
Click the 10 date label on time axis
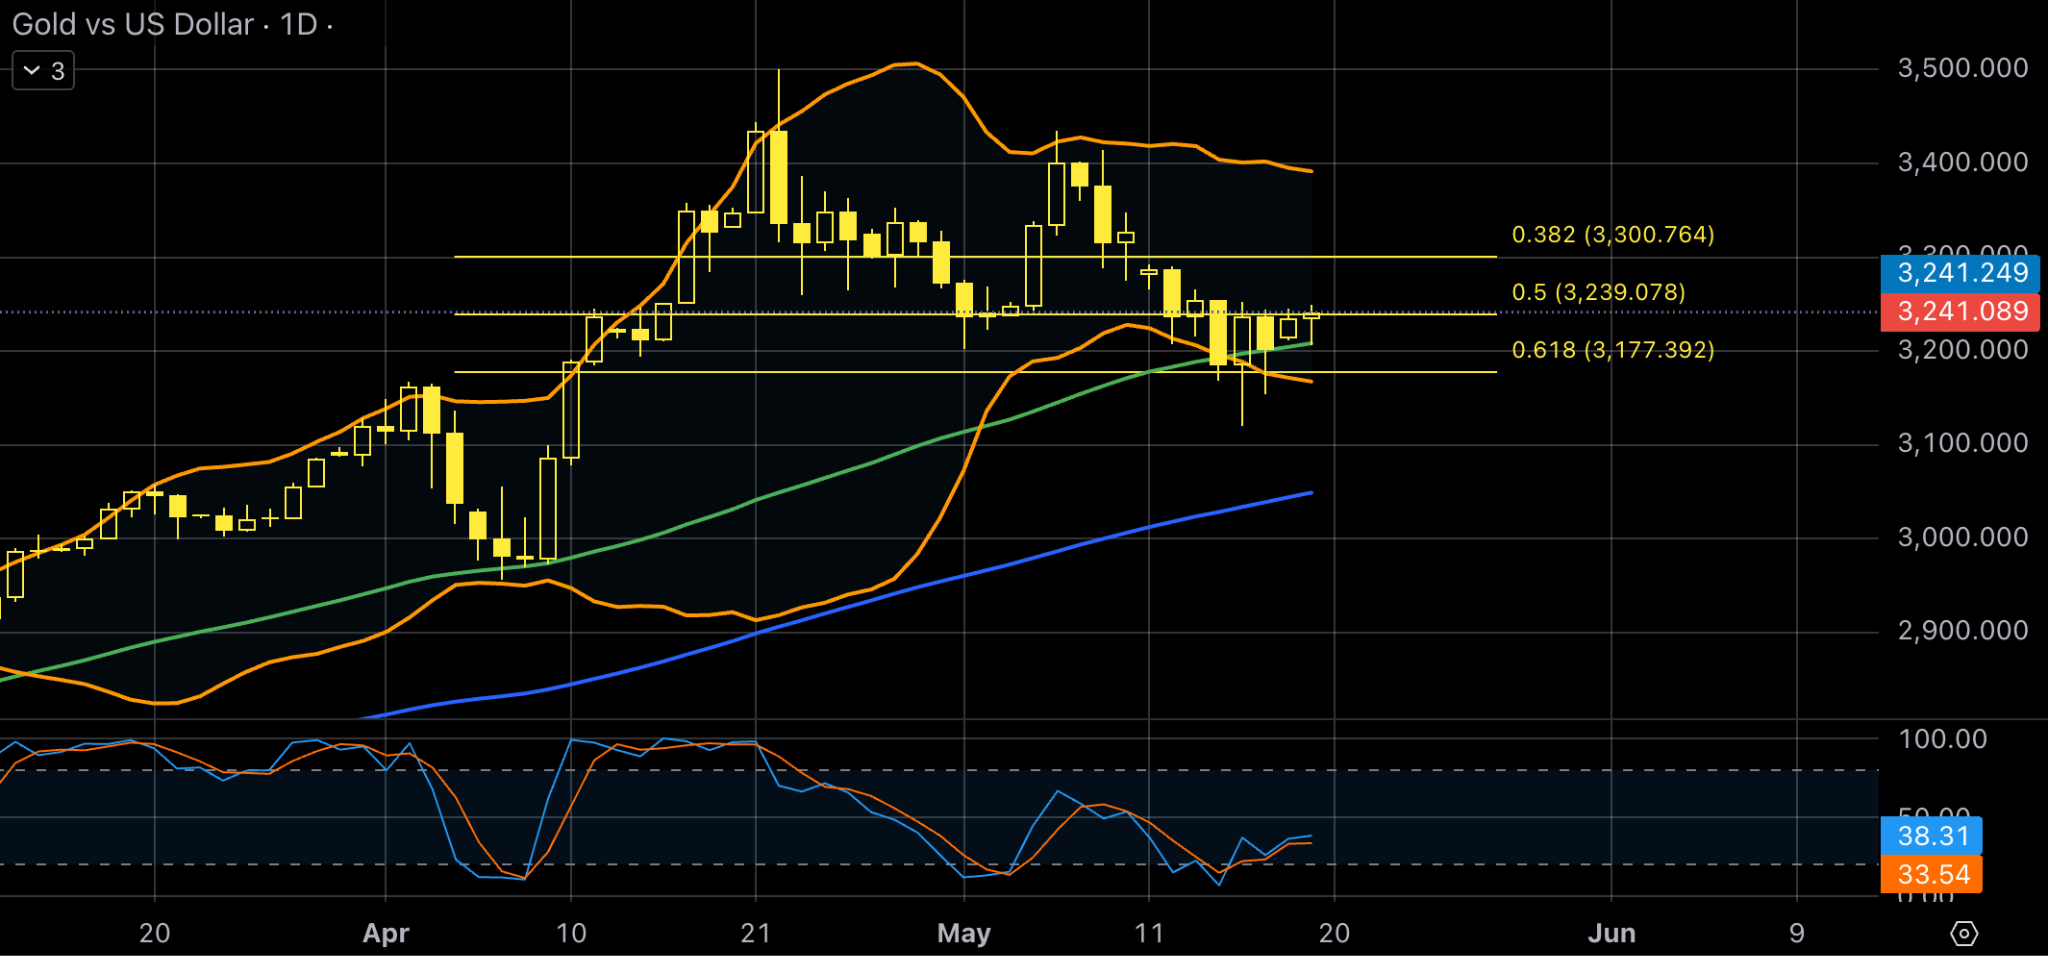(x=571, y=934)
